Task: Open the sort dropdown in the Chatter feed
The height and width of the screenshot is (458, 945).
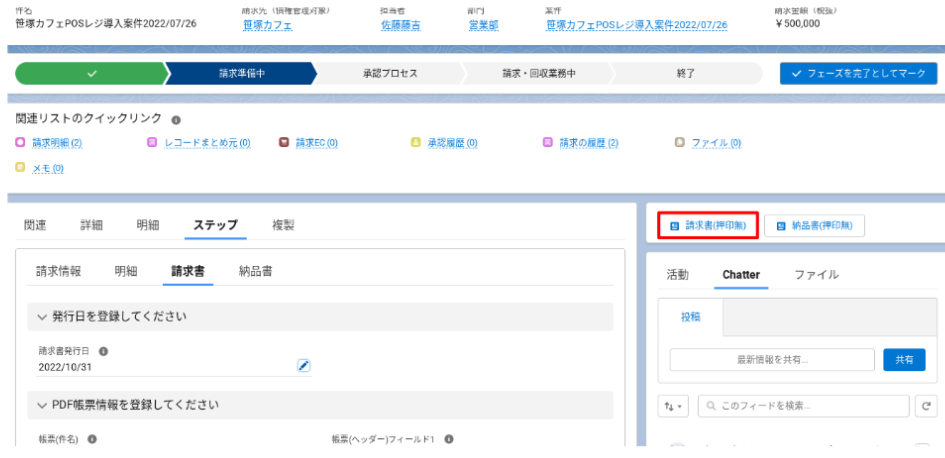Action: pyautogui.click(x=673, y=406)
